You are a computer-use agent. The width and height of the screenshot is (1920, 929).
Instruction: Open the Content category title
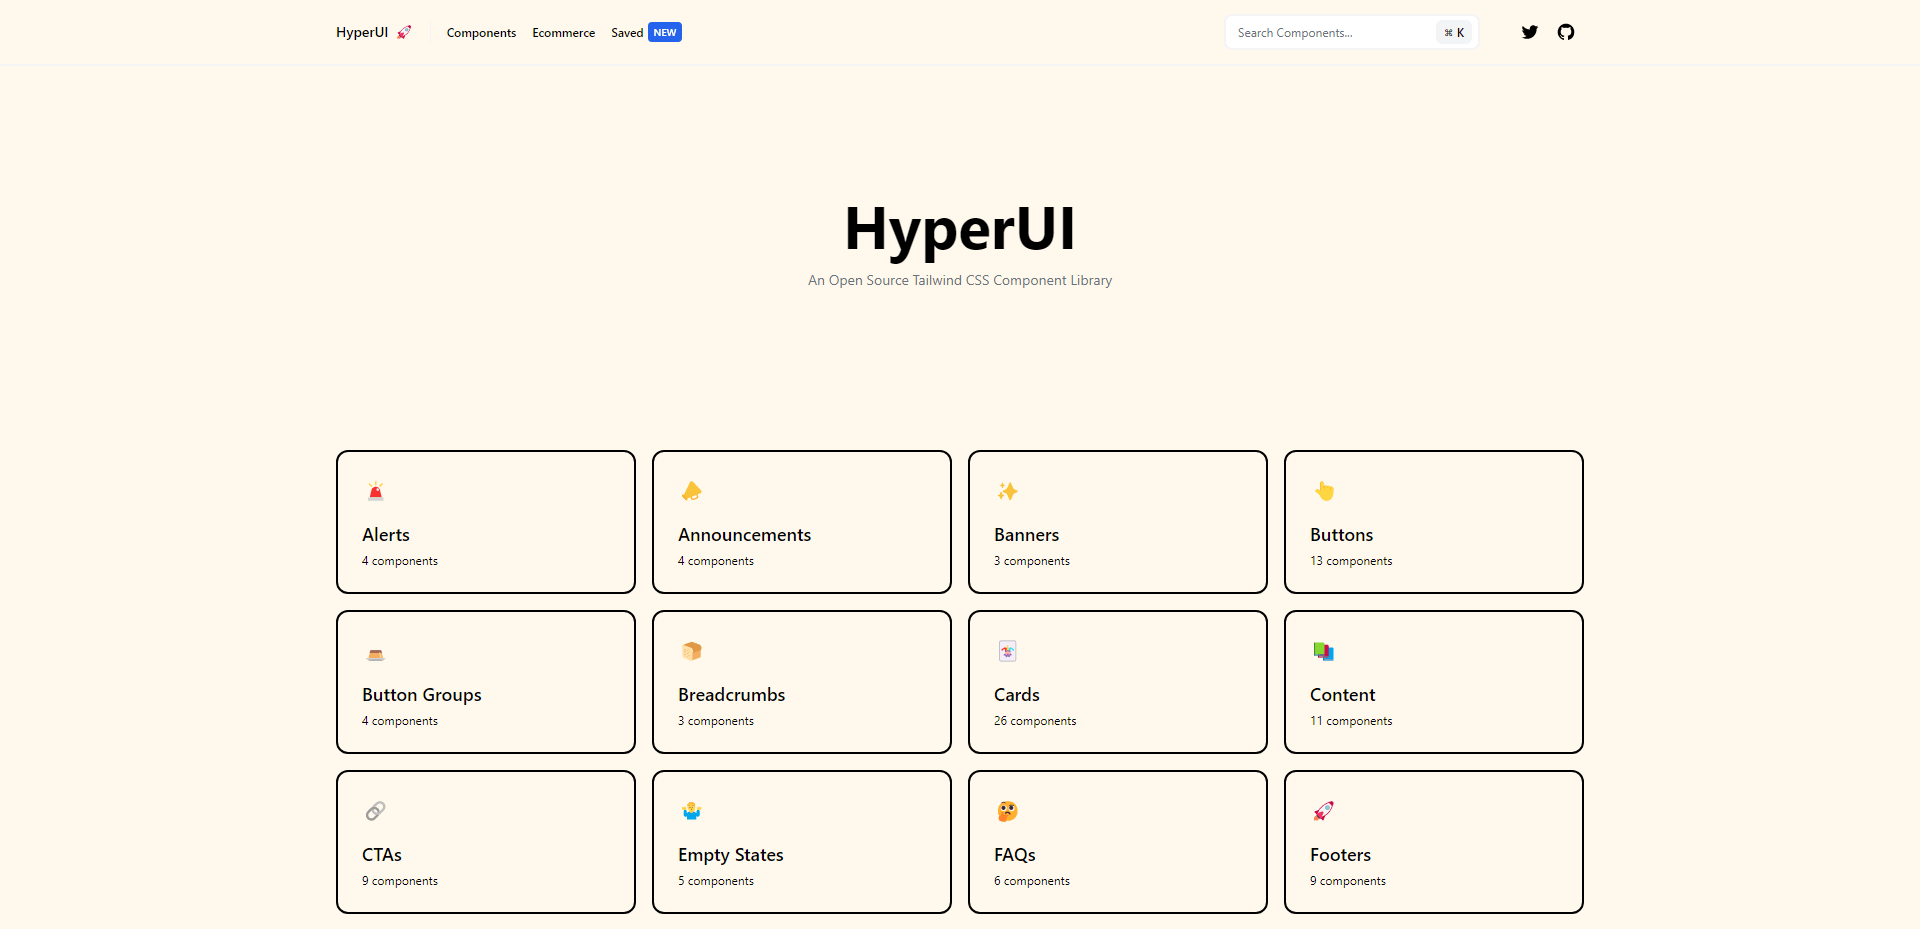(x=1342, y=695)
